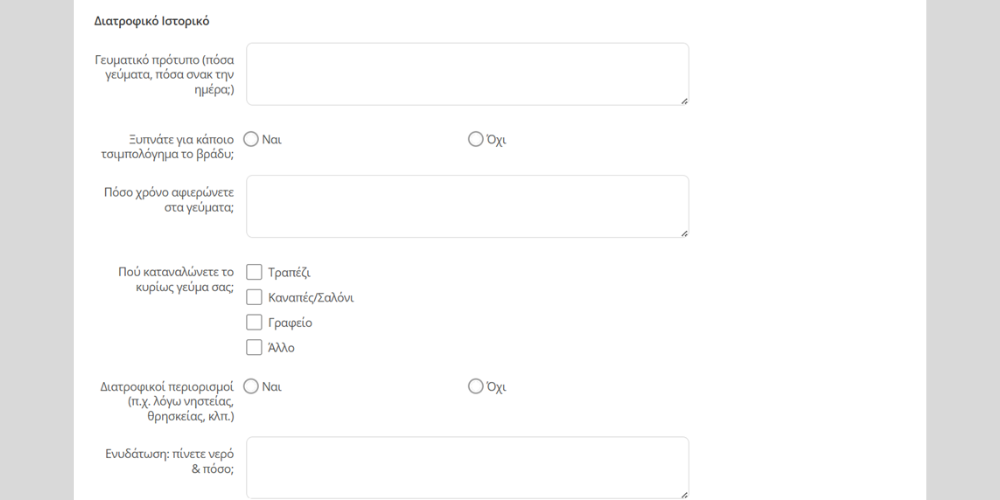Click resize handle of meal time textarea
1000x500 pixels.
click(684, 233)
